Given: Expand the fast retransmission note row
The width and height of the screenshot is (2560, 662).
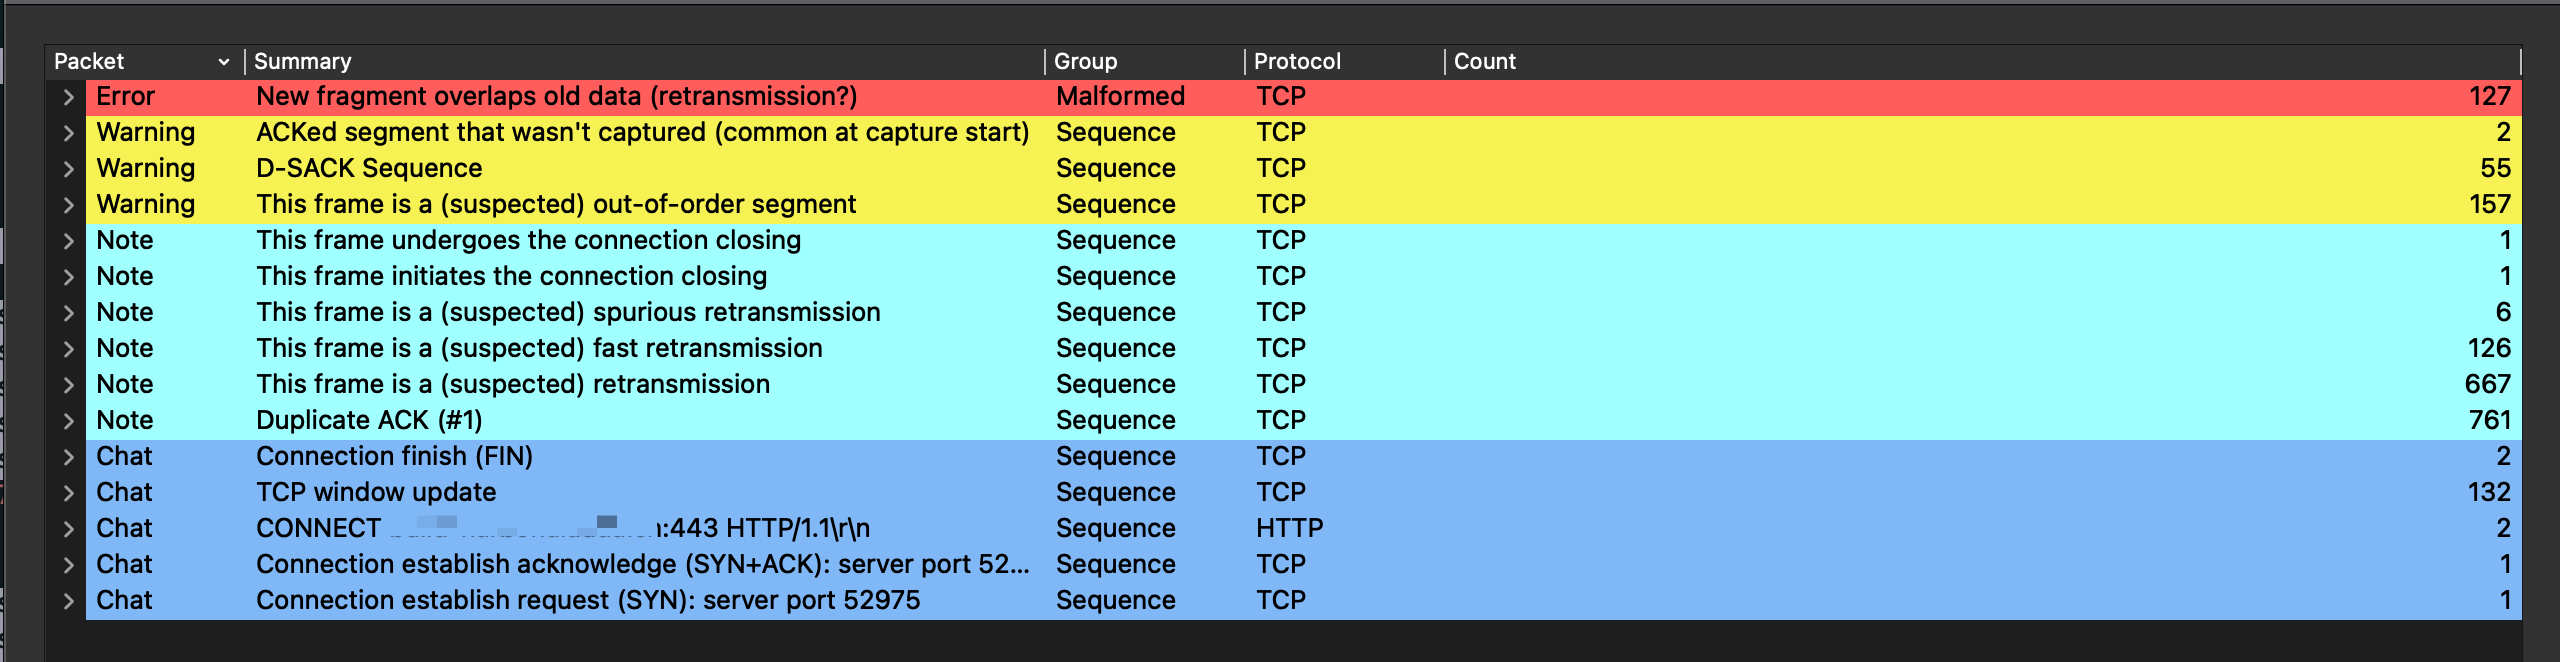Looking at the screenshot, I should click(68, 349).
